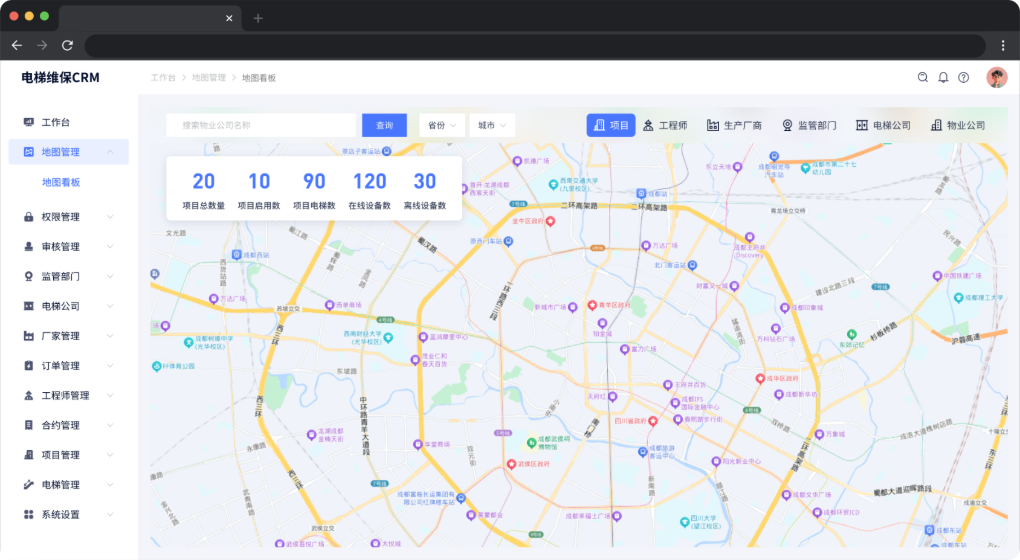
Task: Collapse the 地图管理 menu chevron
Action: tap(110, 152)
